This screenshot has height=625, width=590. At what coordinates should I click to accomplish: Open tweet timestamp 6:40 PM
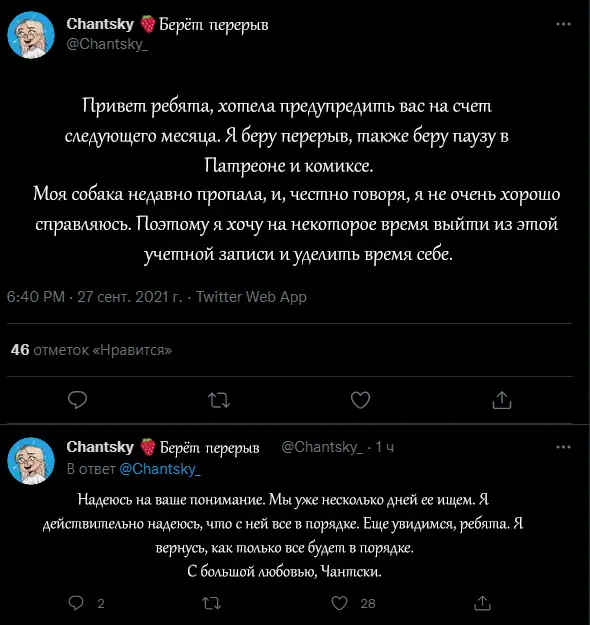(35, 297)
